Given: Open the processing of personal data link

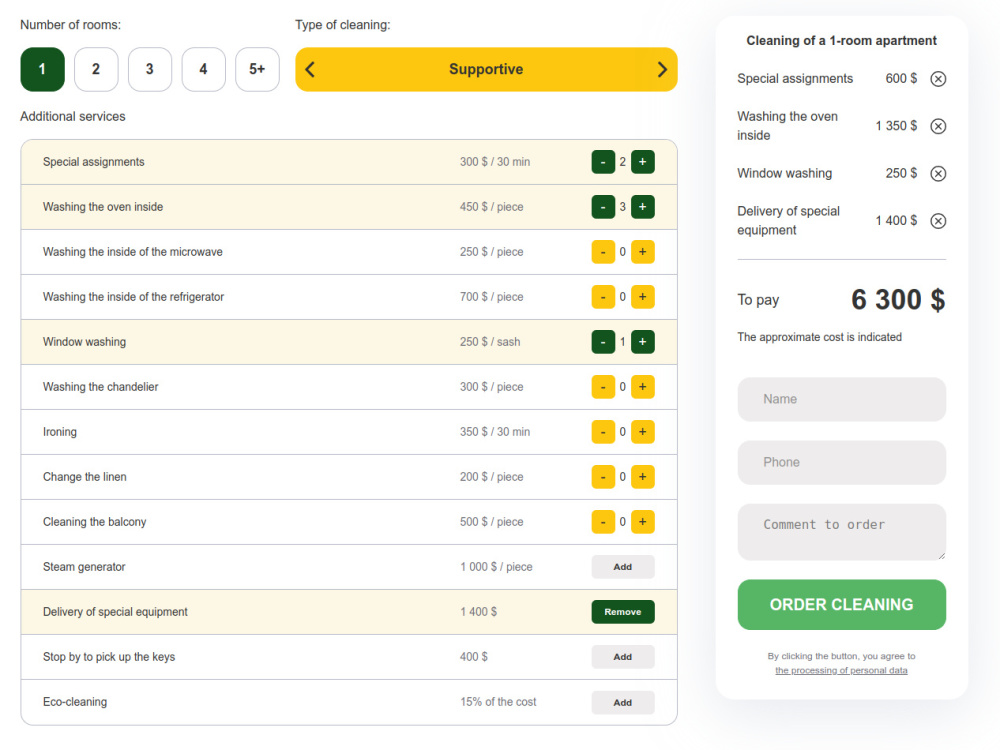Looking at the screenshot, I should pos(841,670).
